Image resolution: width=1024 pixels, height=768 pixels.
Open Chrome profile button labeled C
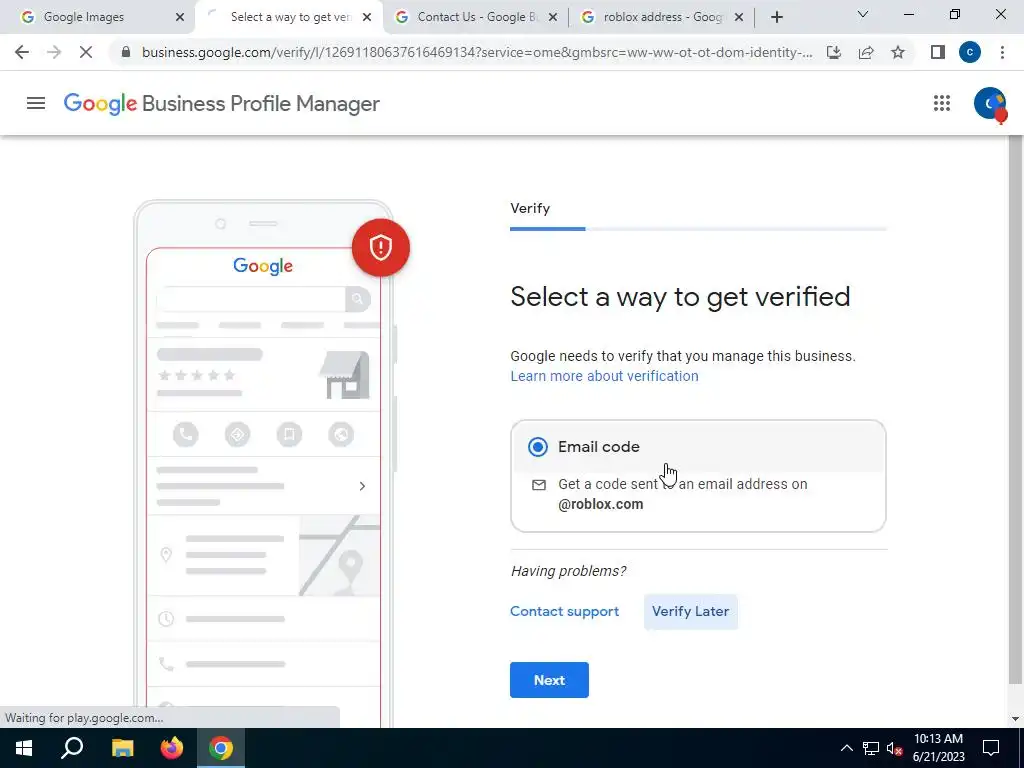[x=970, y=52]
